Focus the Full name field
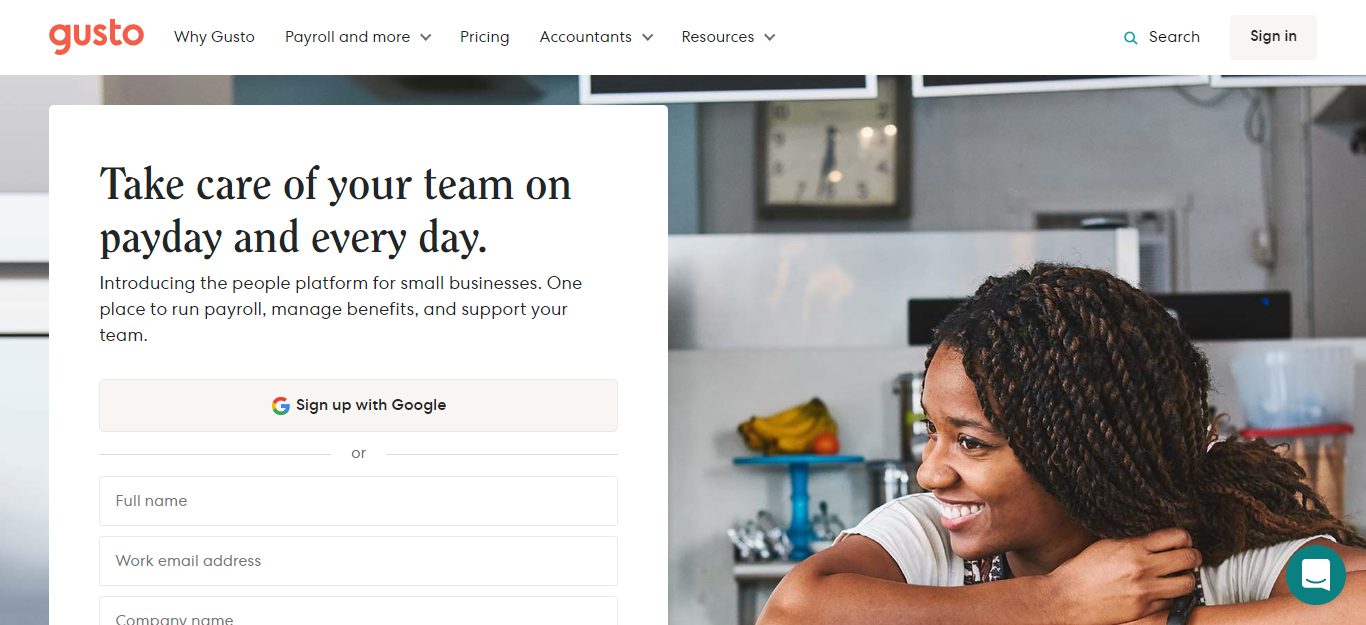 358,501
